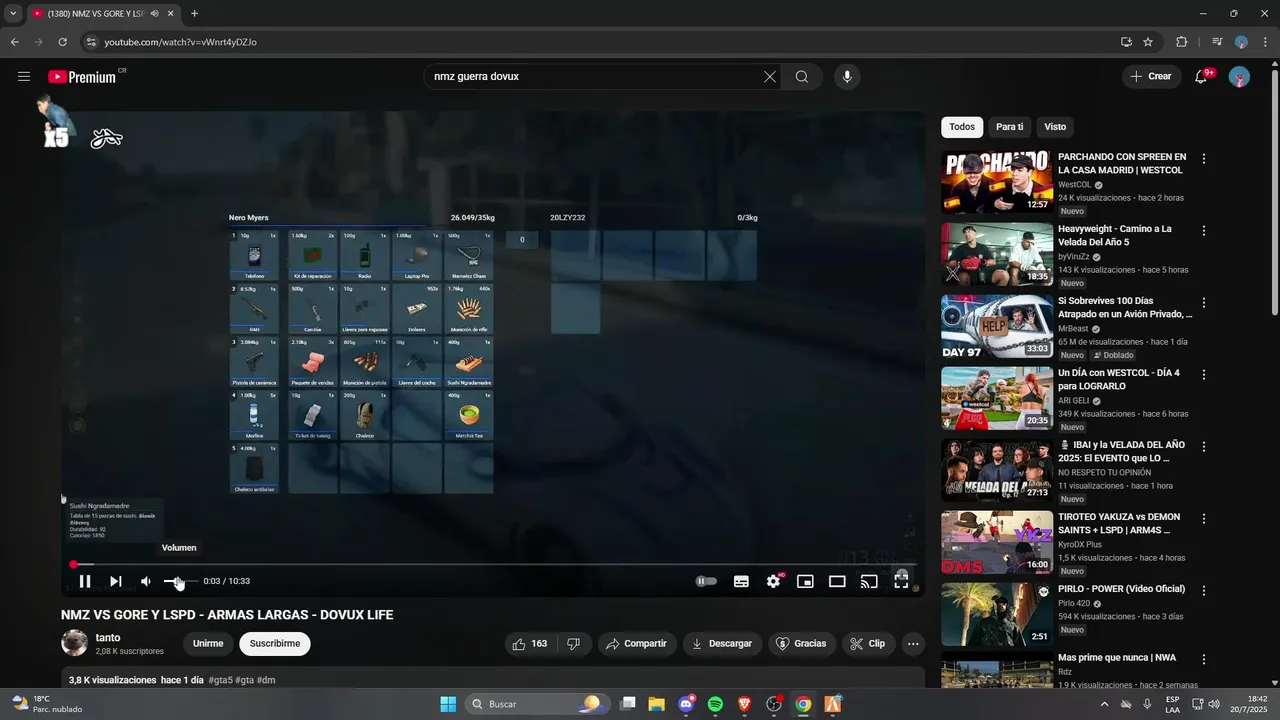
Task: Open options for PIRLO - POWER video
Action: (1204, 591)
